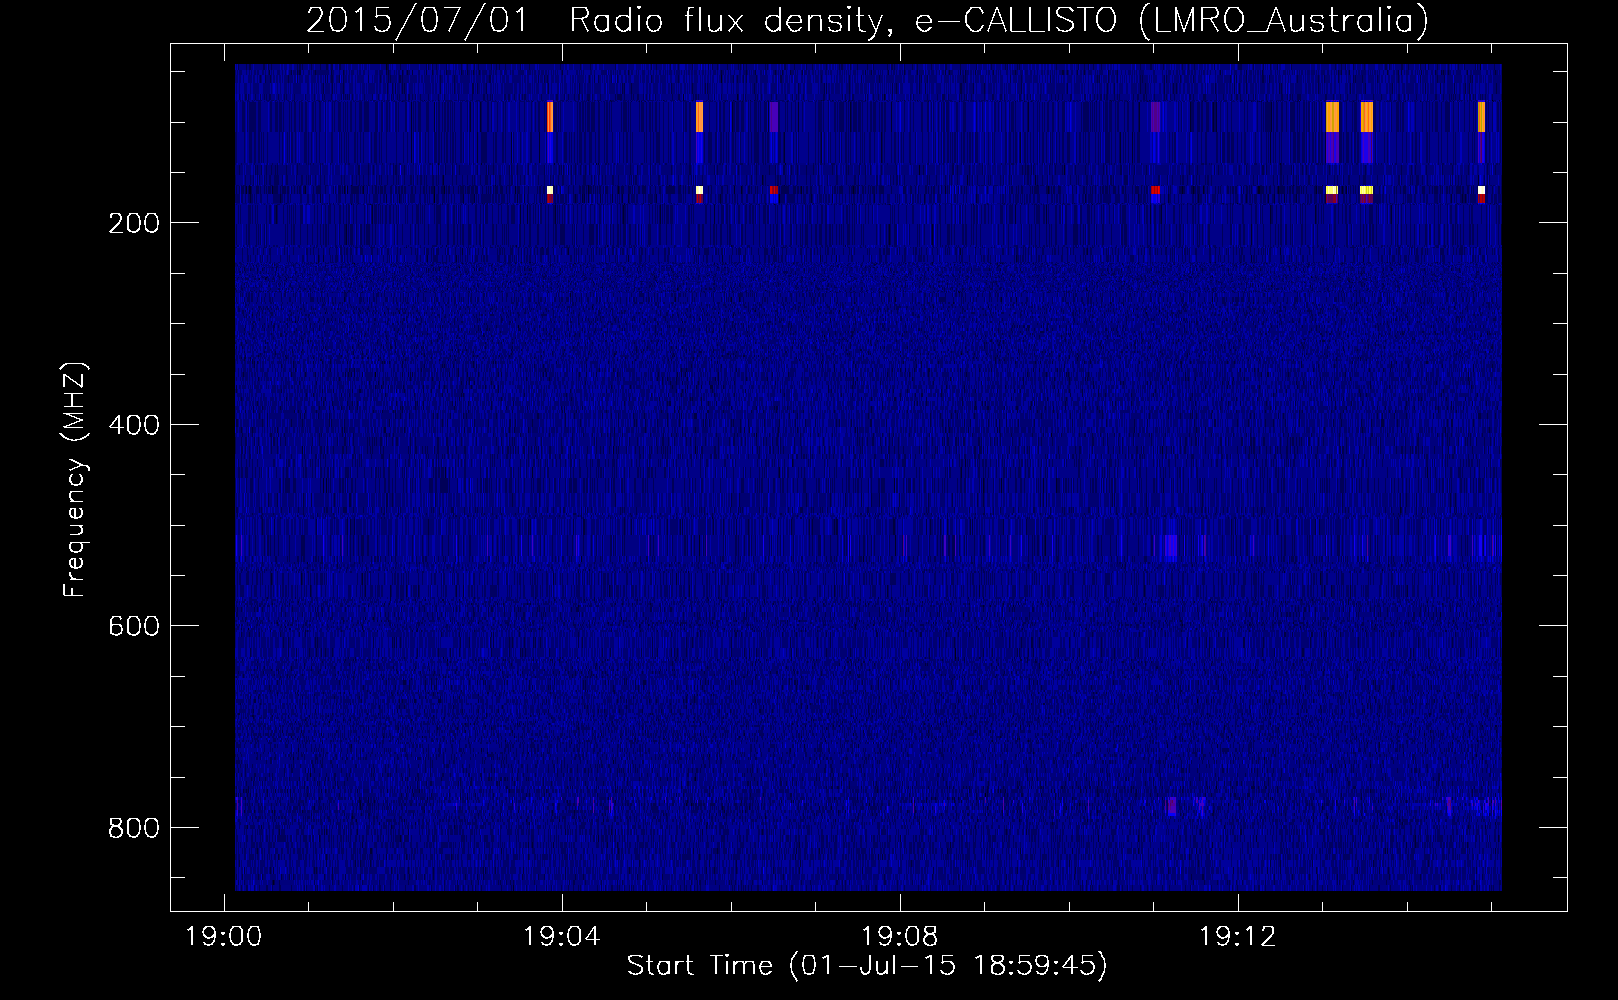Viewport: 1618px width, 1000px height.
Task: Click the plot title mentioning e-CALLISTO
Action: (x=868, y=20)
